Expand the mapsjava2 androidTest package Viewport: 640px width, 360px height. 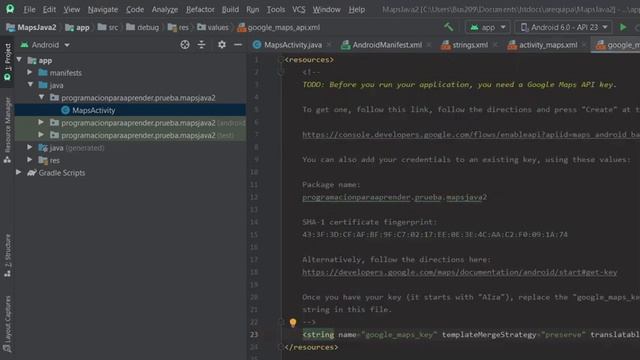[x=41, y=122]
